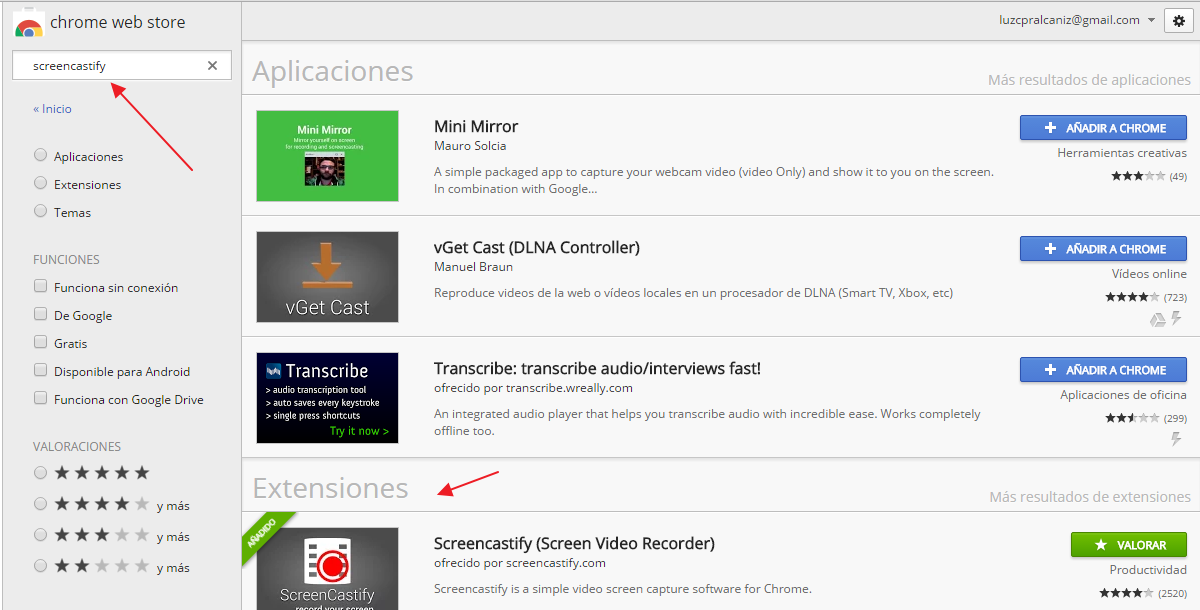Enable Funciona con Google Drive checkbox
1200x610 pixels.
[x=40, y=398]
